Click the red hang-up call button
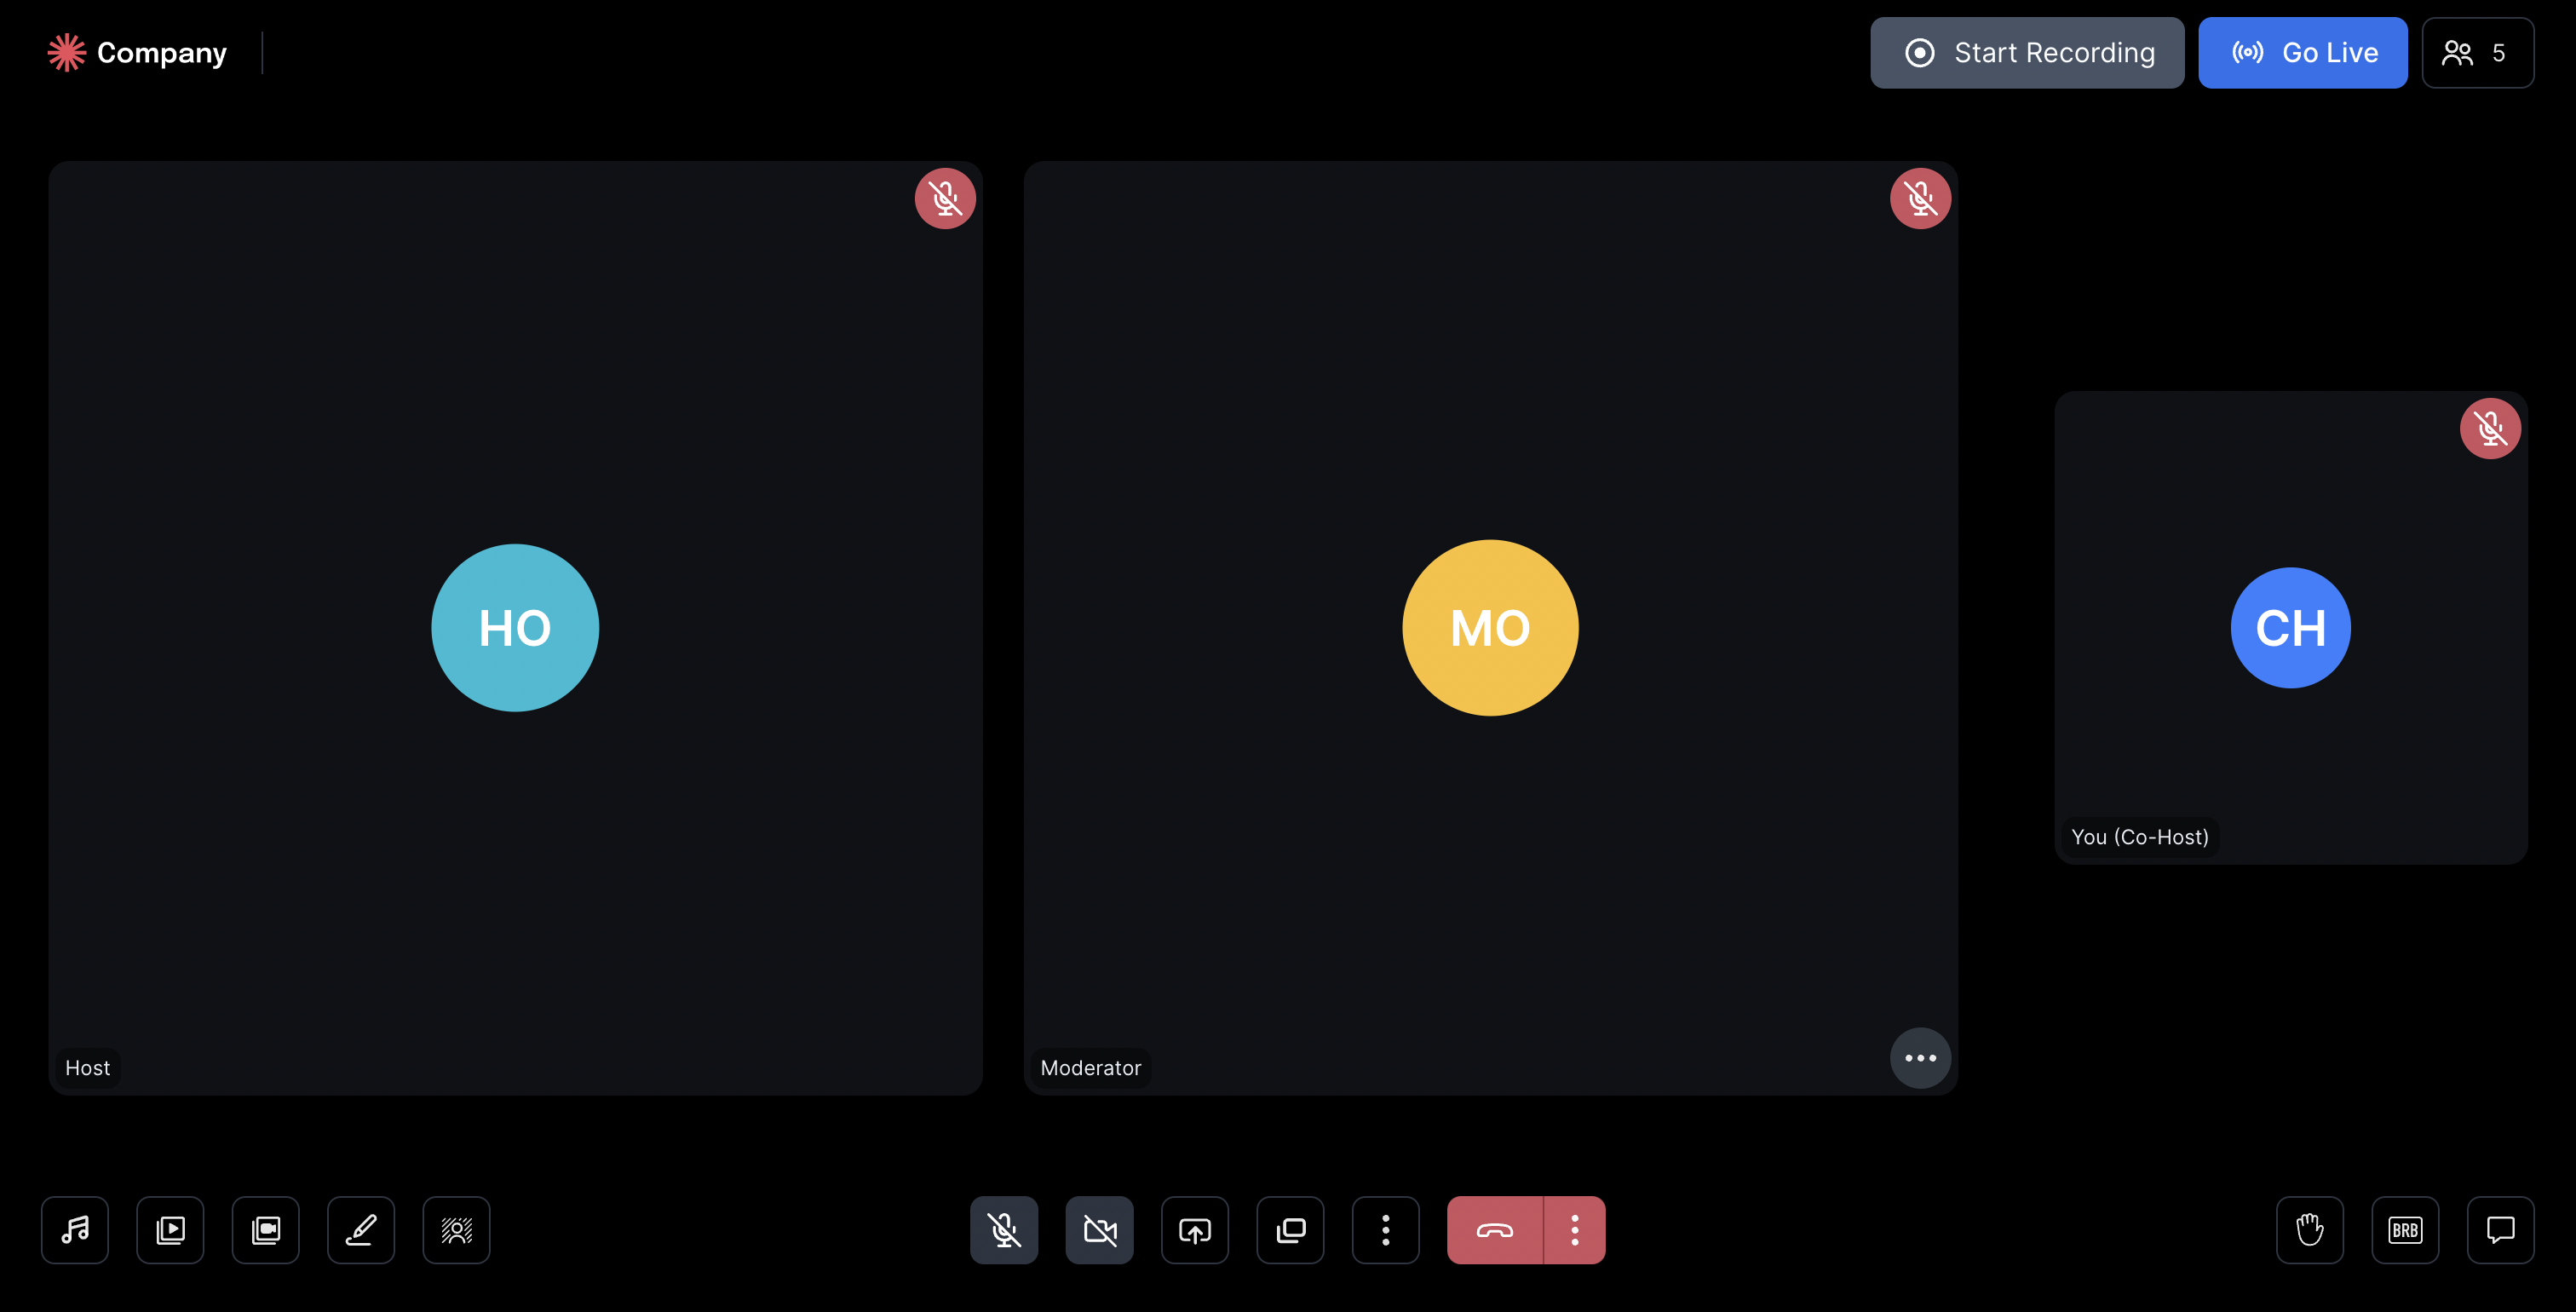The image size is (2576, 1312). coord(1495,1230)
